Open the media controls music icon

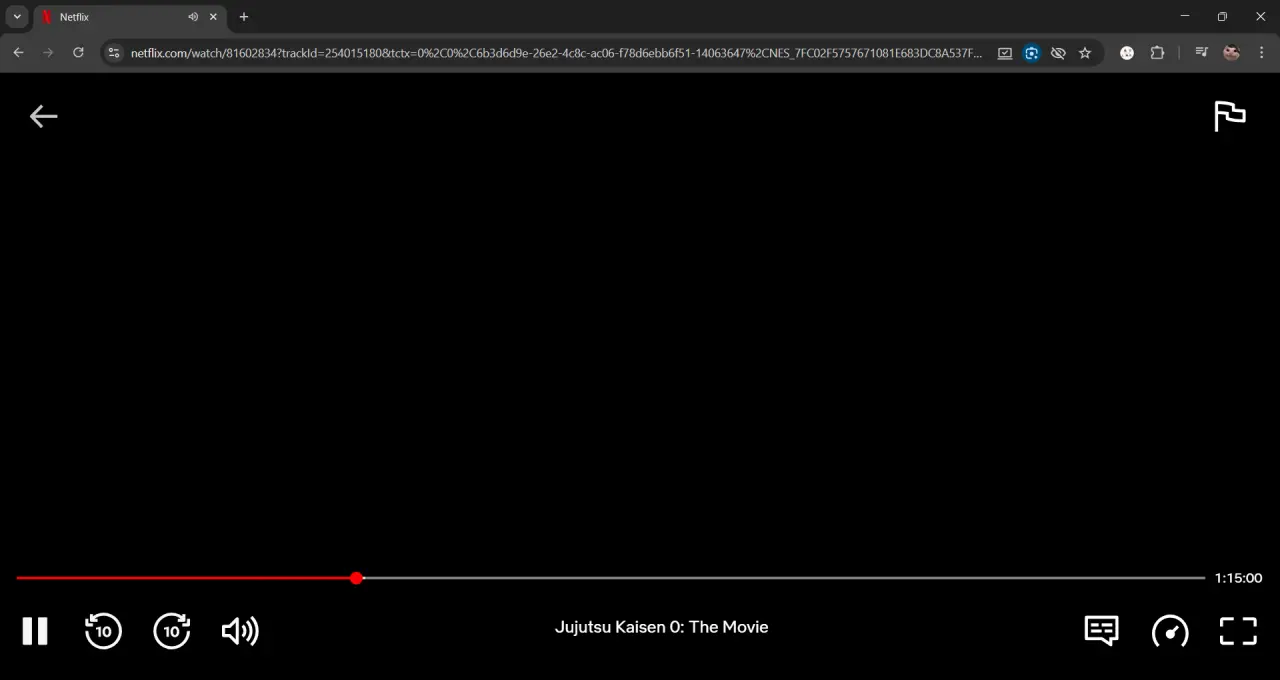click(x=1202, y=53)
